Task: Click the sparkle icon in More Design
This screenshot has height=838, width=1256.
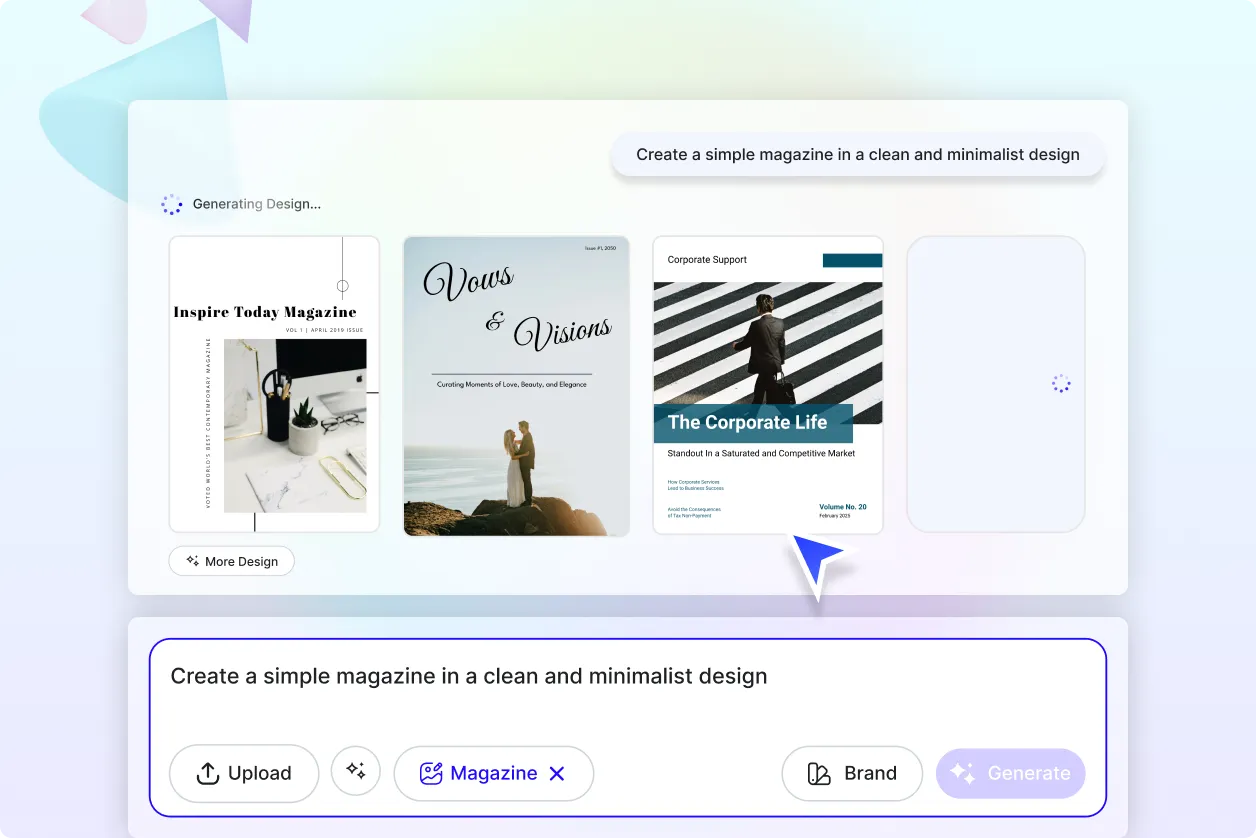Action: [192, 561]
